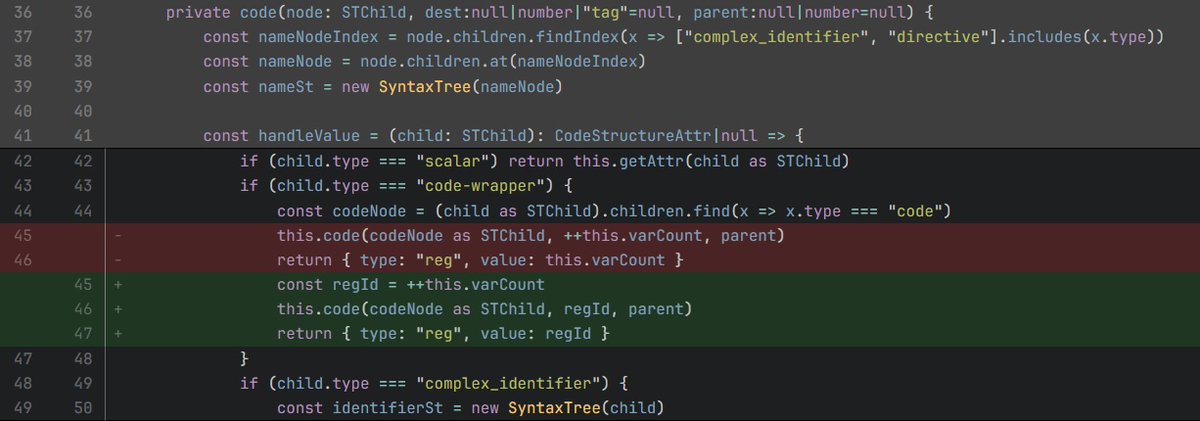Click the minus marker on the 'this.code(codeNode as STChild, ++this.varCount' row
The width and height of the screenshot is (1200, 421).
(x=119, y=235)
